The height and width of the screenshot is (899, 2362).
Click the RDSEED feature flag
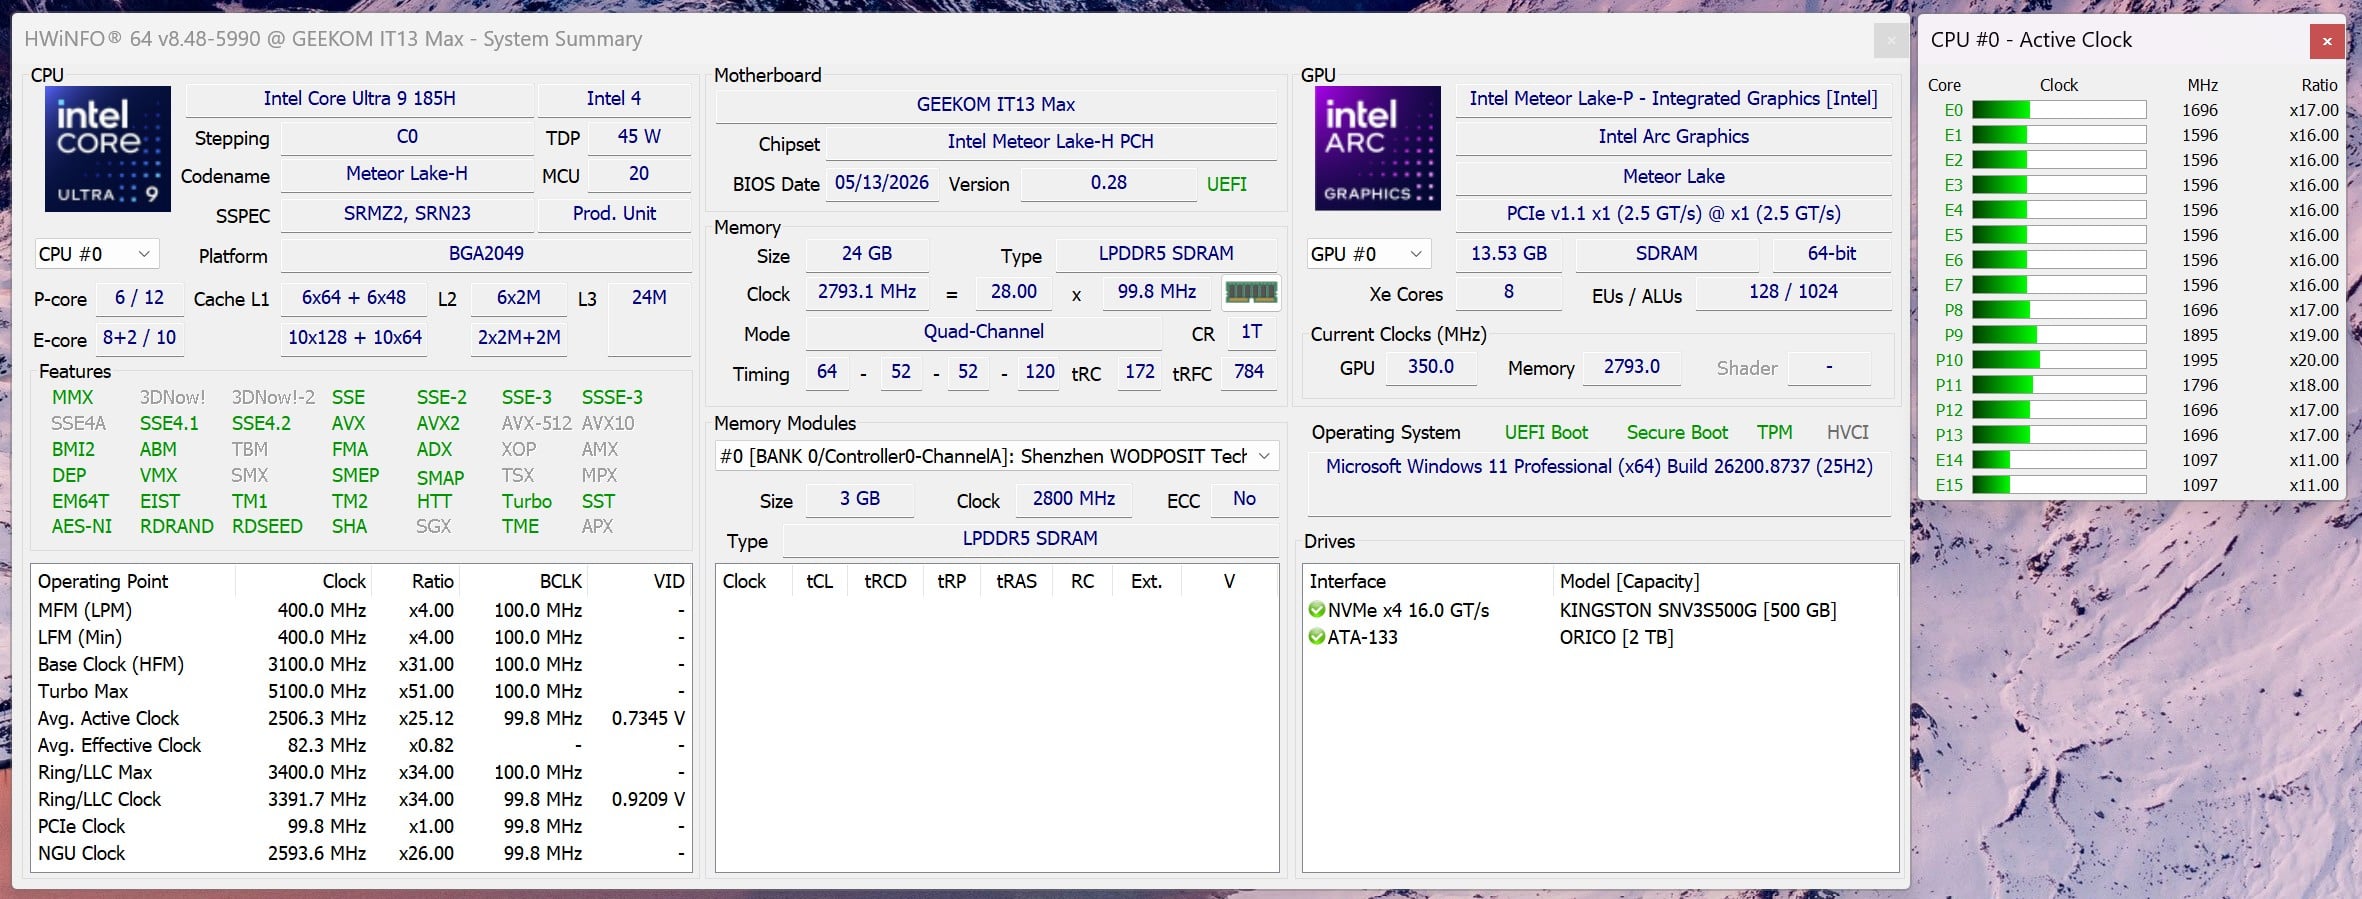[267, 527]
